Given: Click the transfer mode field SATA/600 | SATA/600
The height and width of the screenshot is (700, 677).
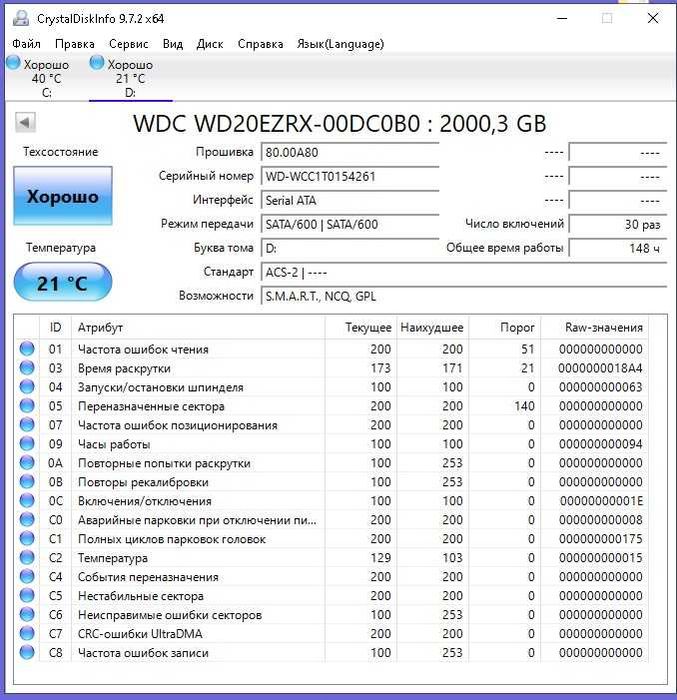Looking at the screenshot, I should tap(350, 224).
